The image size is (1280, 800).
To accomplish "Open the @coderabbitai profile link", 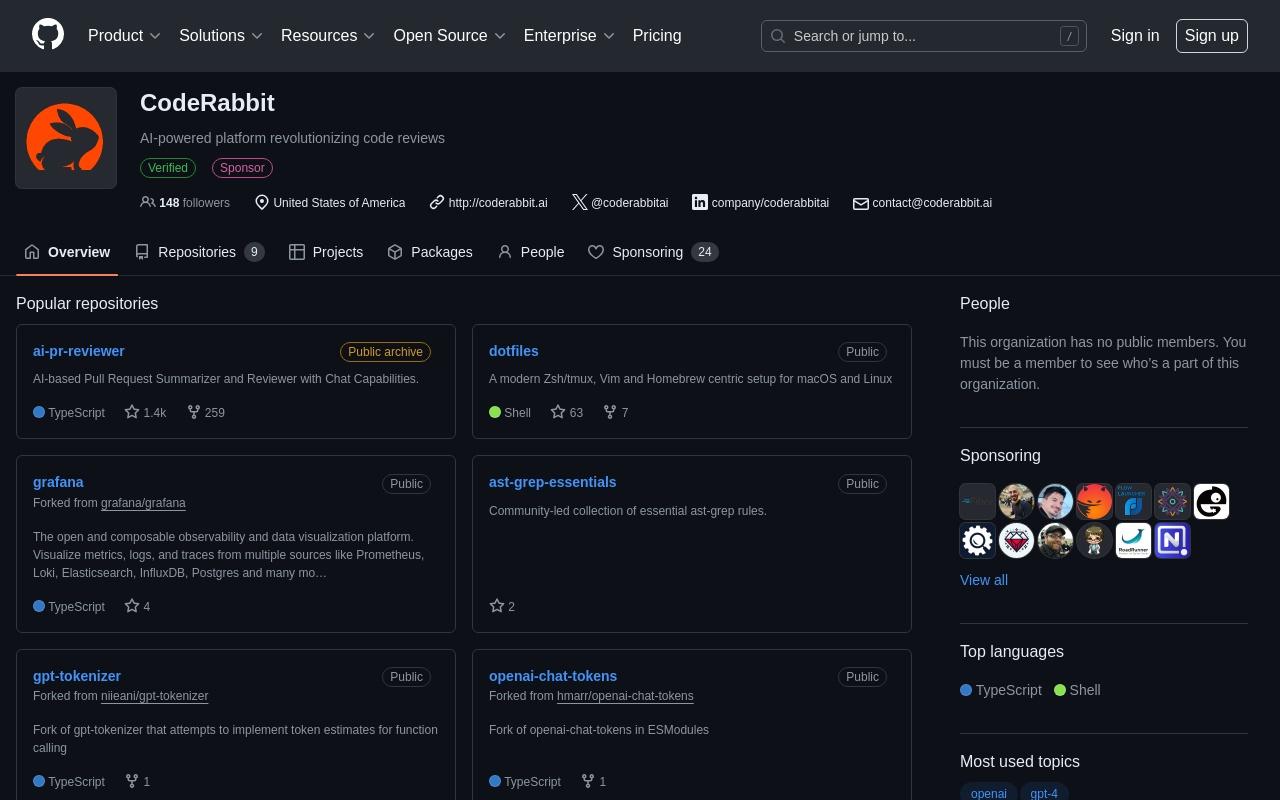I will 630,202.
